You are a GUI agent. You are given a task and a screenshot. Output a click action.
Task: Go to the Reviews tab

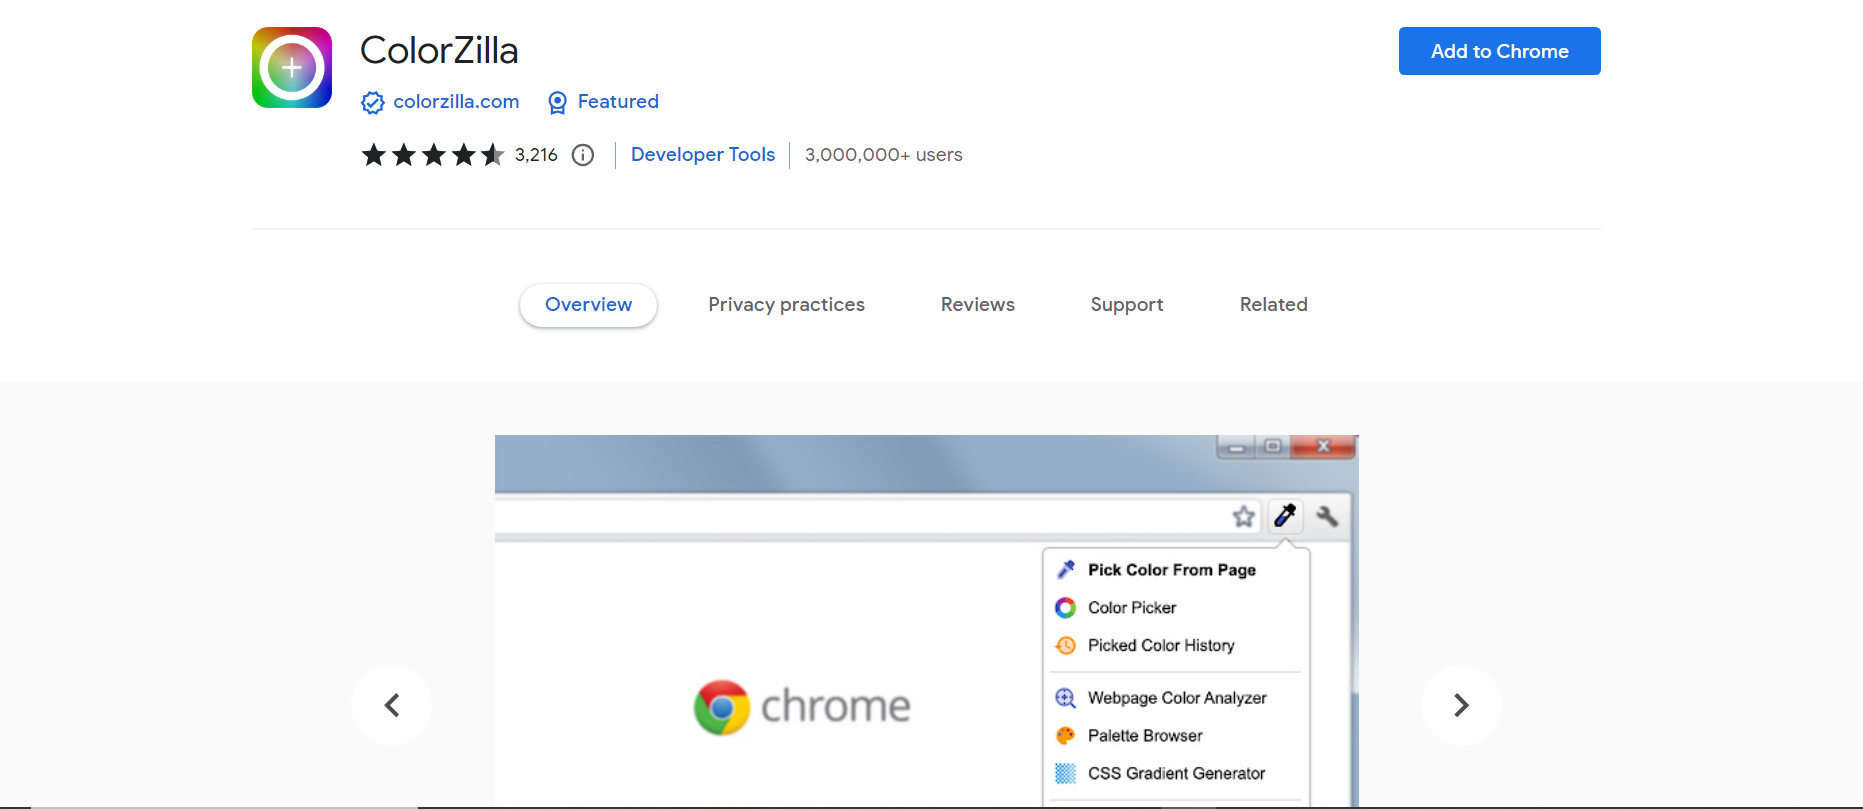[x=977, y=305]
